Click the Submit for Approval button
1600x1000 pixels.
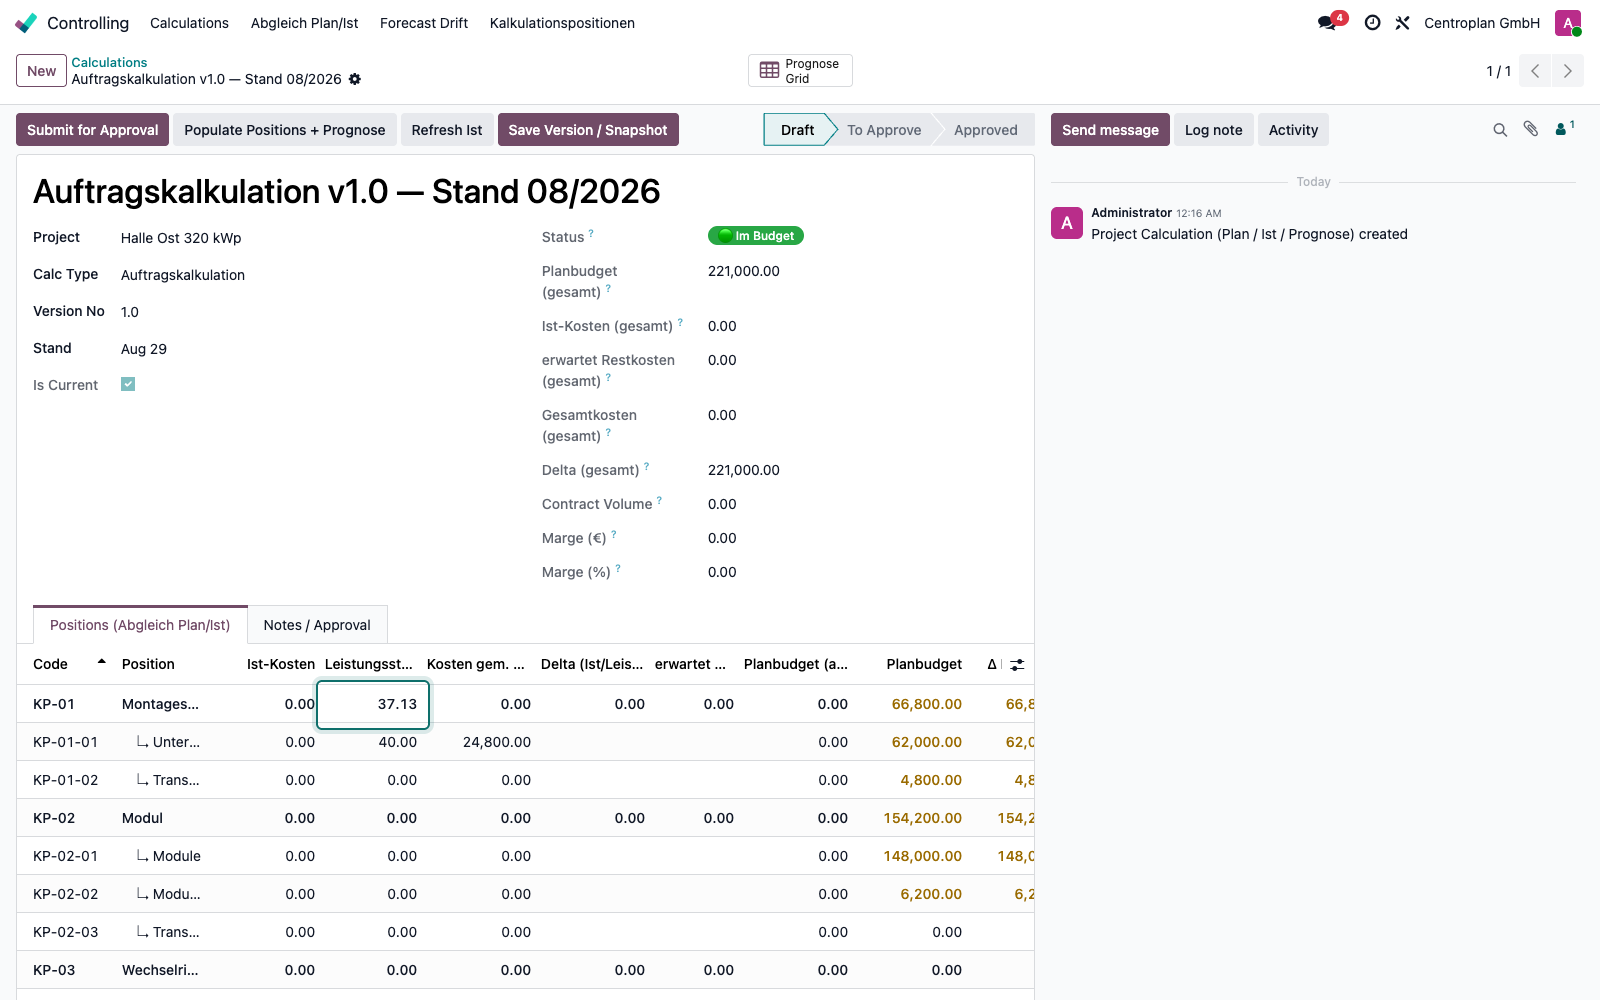click(93, 130)
